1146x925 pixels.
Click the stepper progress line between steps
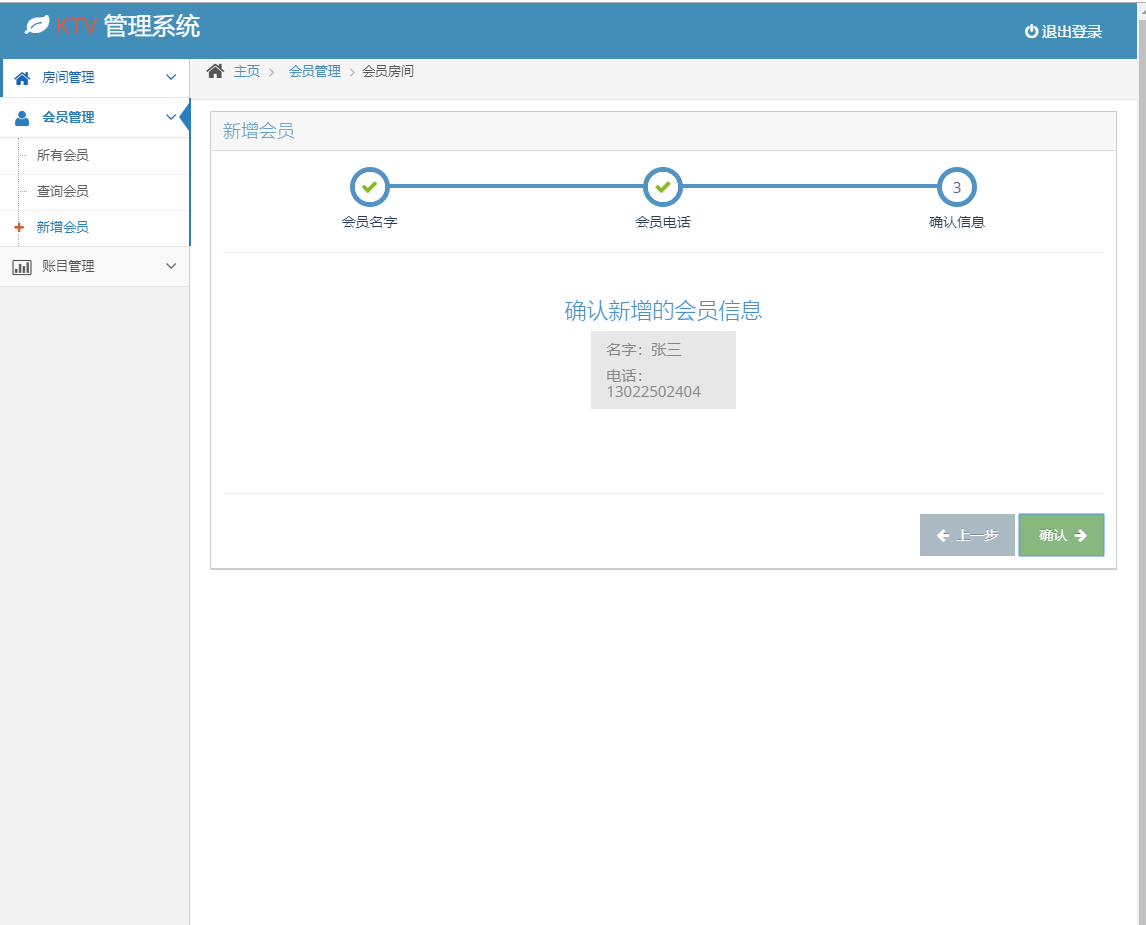tap(515, 186)
